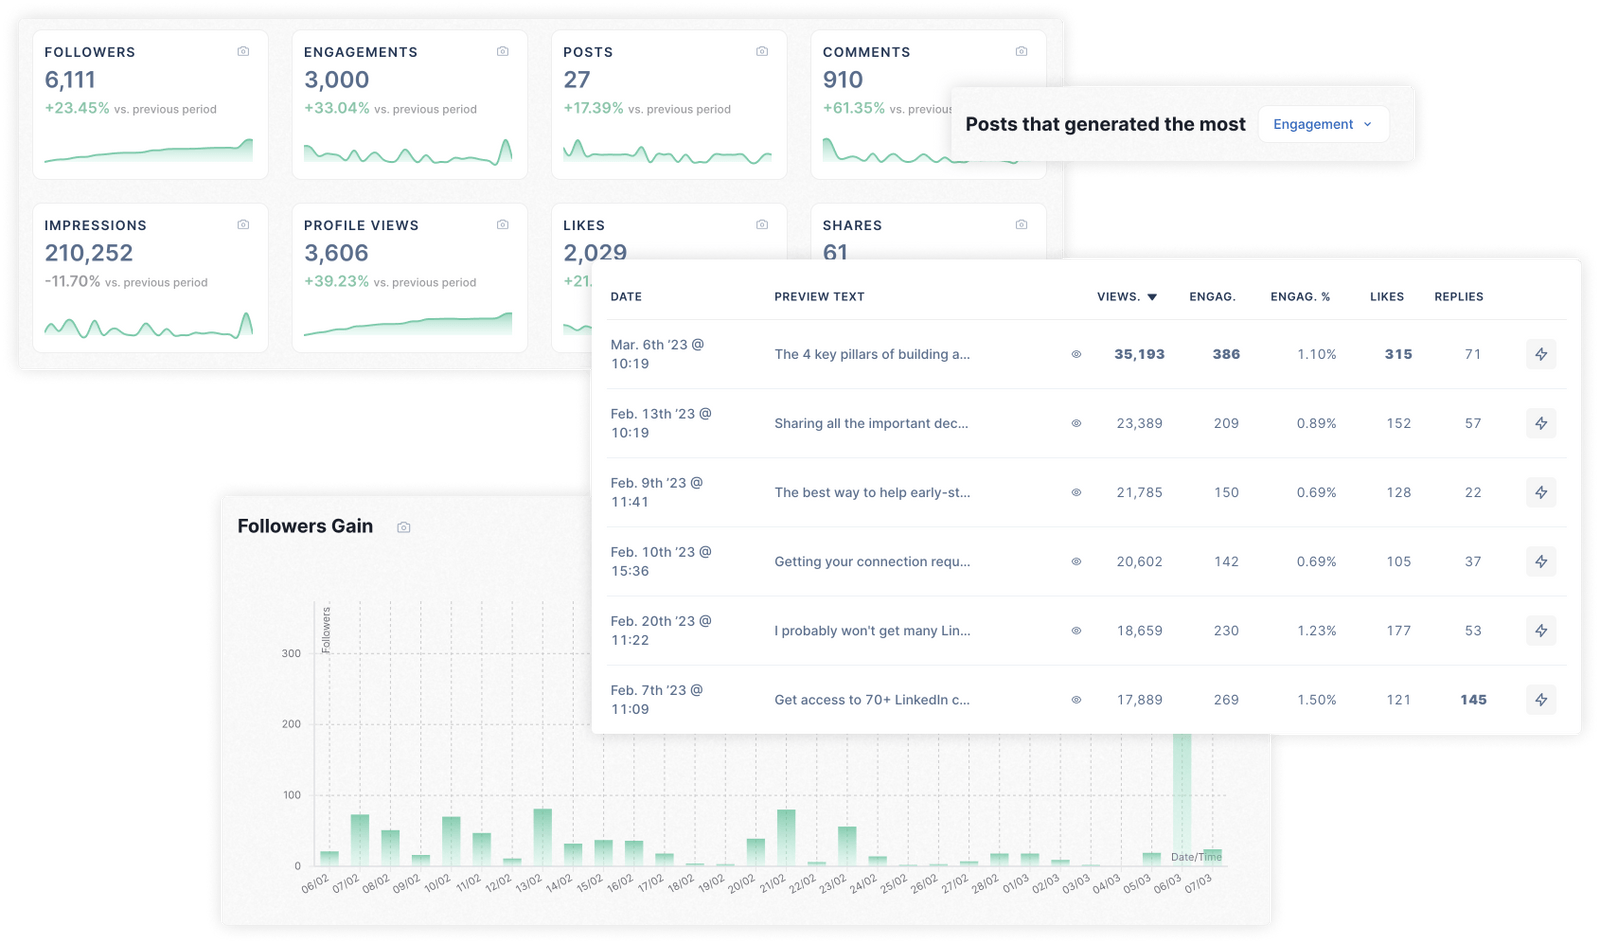Image resolution: width=1600 pixels, height=944 pixels.
Task: Open the Engagement metric dropdown
Action: tap(1322, 124)
